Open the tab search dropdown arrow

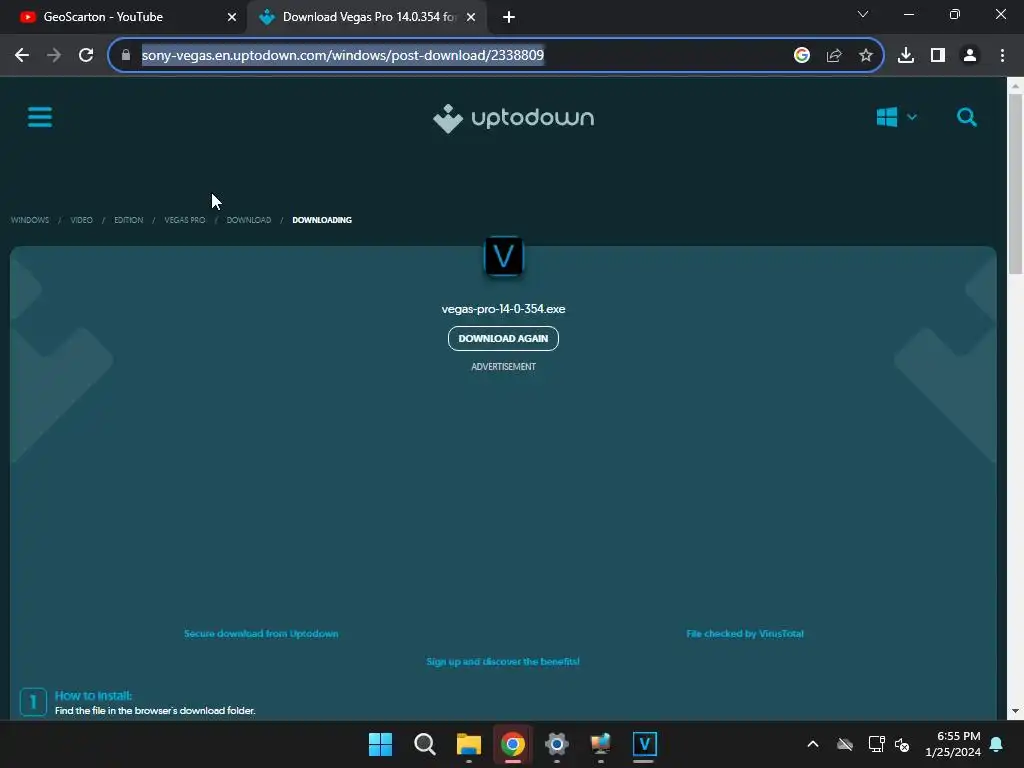pos(863,14)
